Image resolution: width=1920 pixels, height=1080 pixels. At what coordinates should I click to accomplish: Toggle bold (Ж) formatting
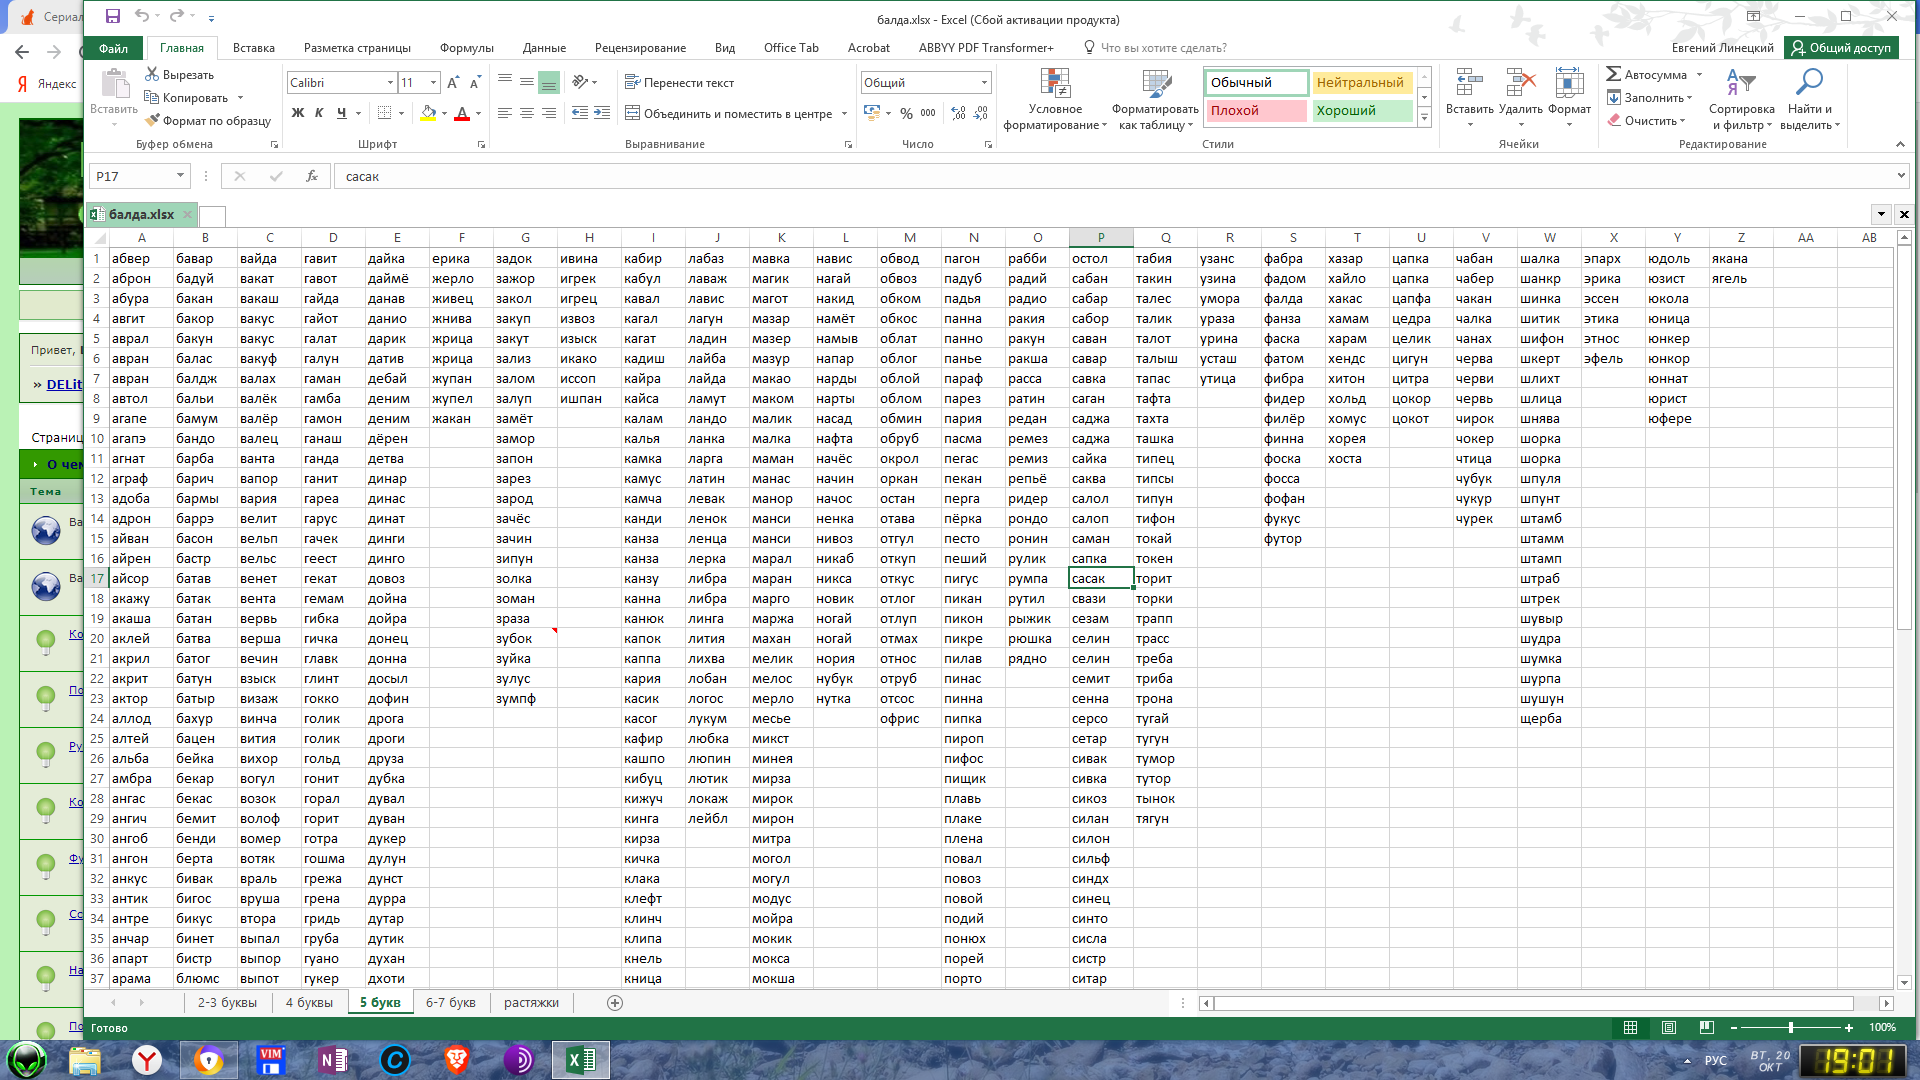[x=297, y=113]
